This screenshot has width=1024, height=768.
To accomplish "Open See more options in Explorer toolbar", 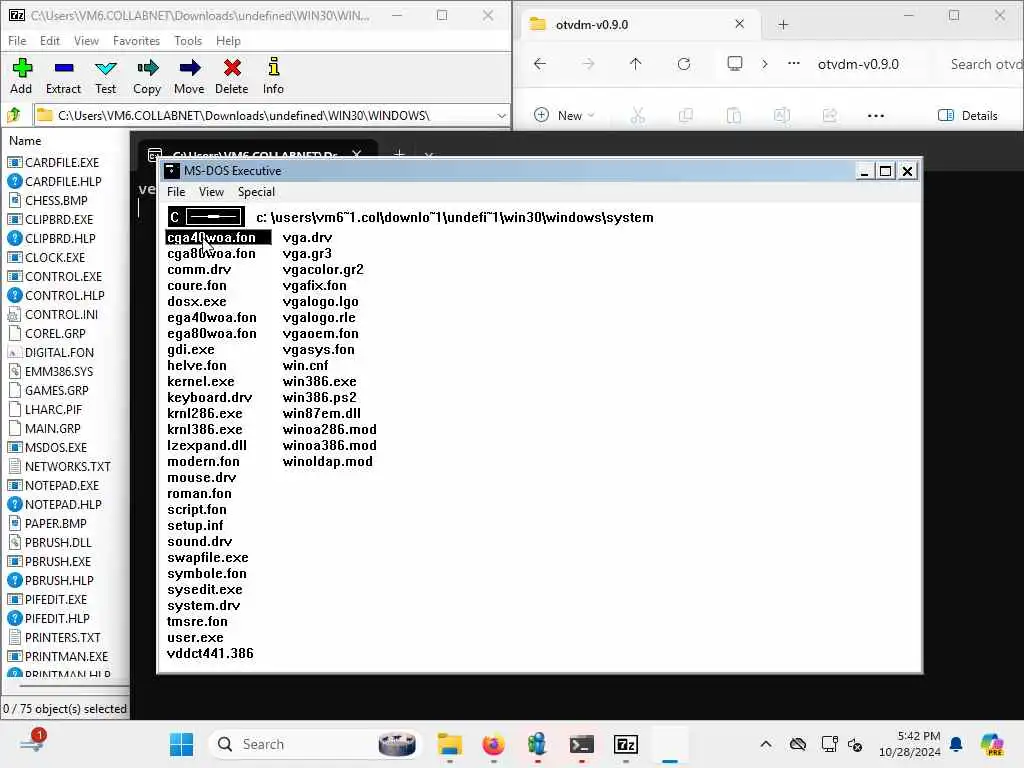I will pyautogui.click(x=876, y=116).
